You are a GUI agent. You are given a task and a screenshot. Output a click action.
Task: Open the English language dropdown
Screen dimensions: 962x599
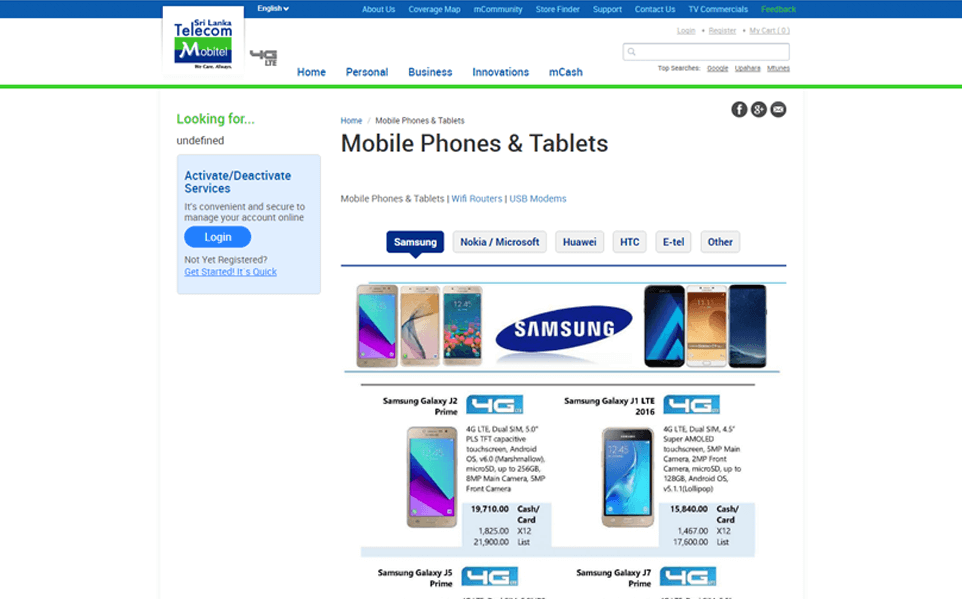coord(273,9)
